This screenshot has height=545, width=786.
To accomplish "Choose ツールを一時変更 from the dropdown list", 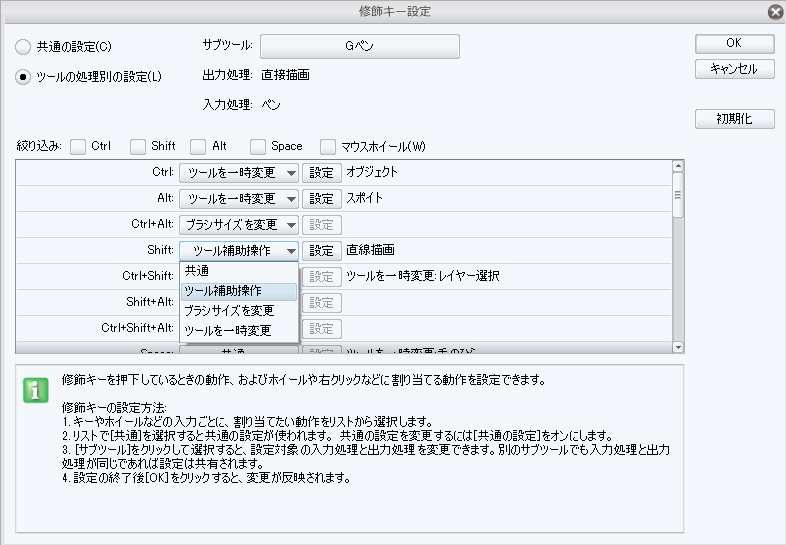I will pos(239,331).
